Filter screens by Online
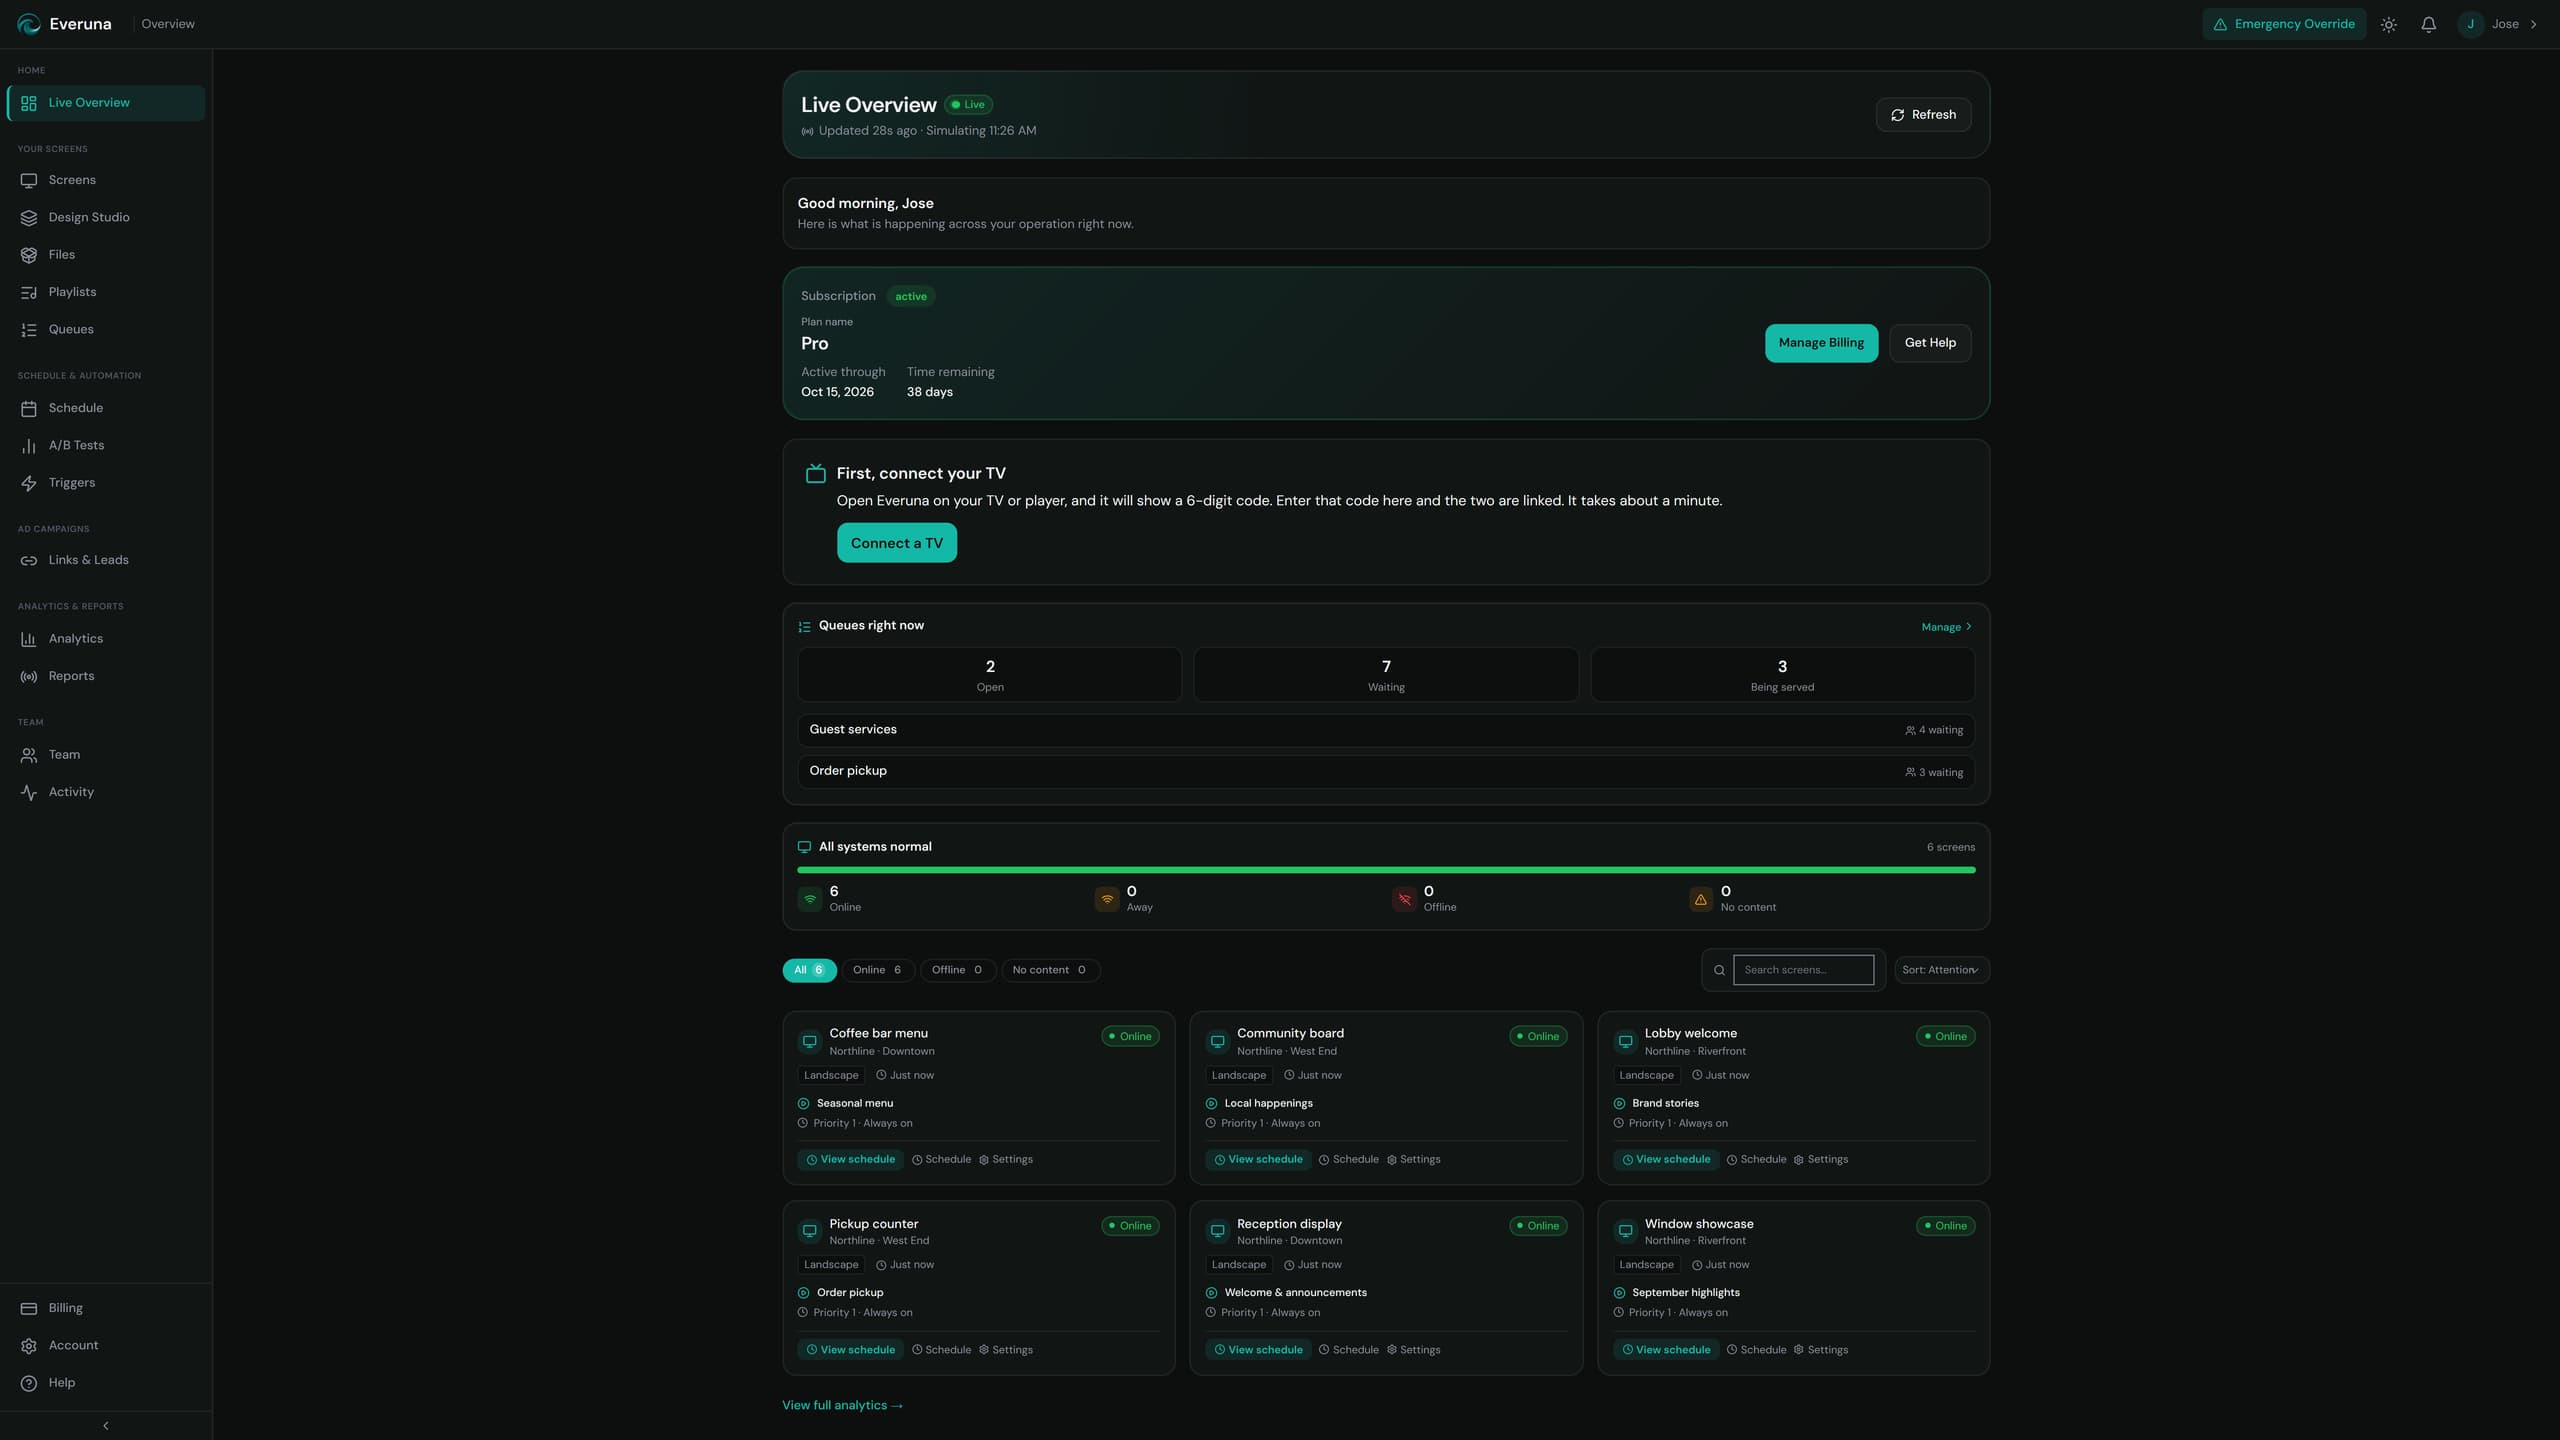 [x=877, y=970]
